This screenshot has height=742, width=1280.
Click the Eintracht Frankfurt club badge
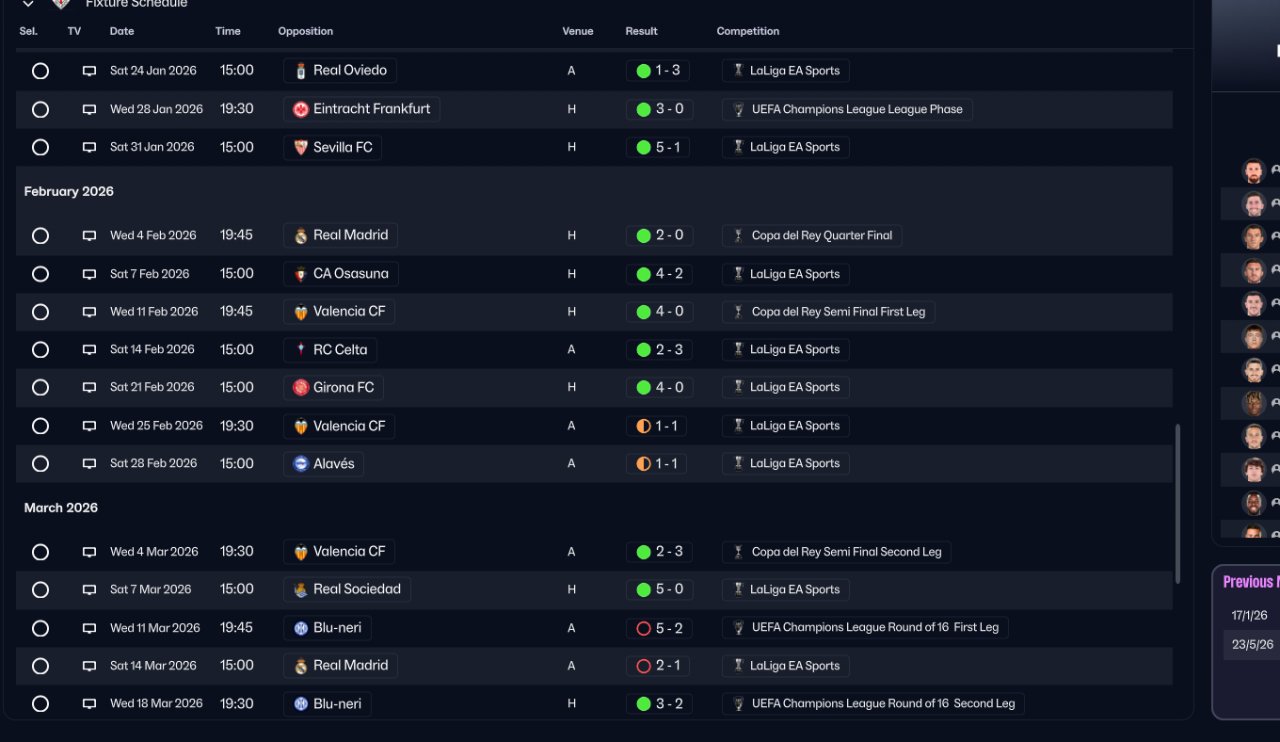pos(301,109)
